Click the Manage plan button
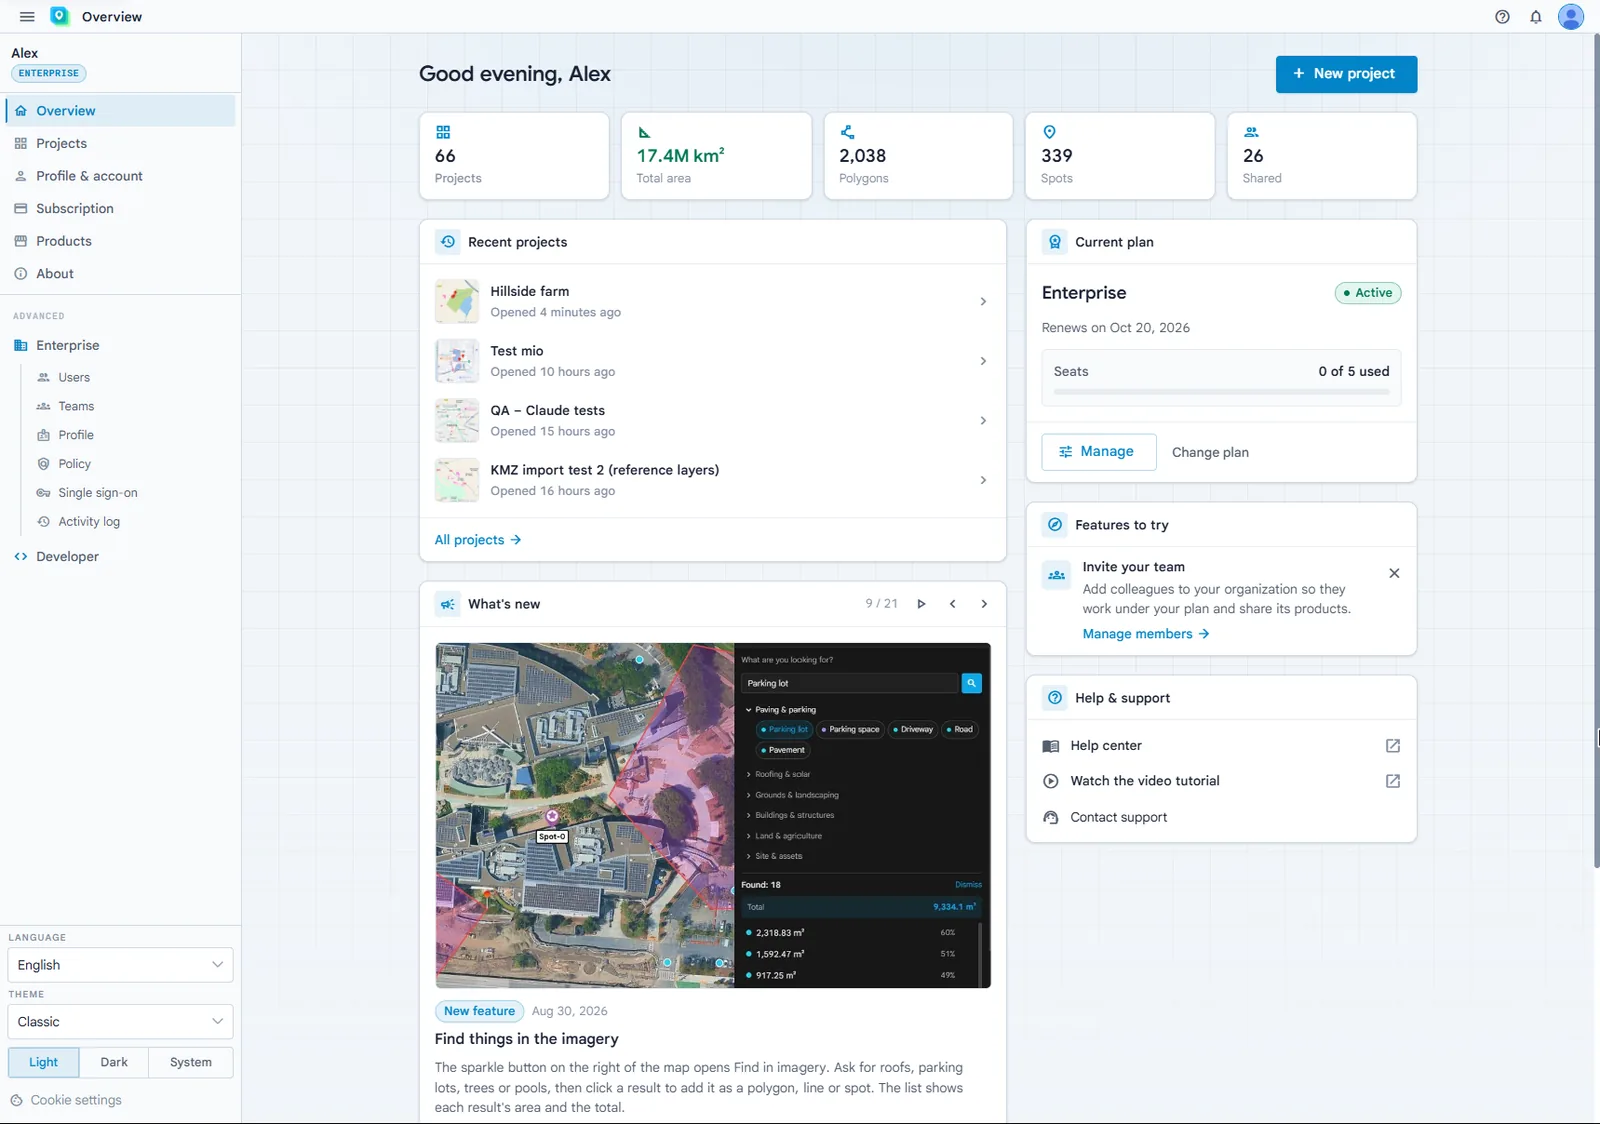 coord(1099,452)
